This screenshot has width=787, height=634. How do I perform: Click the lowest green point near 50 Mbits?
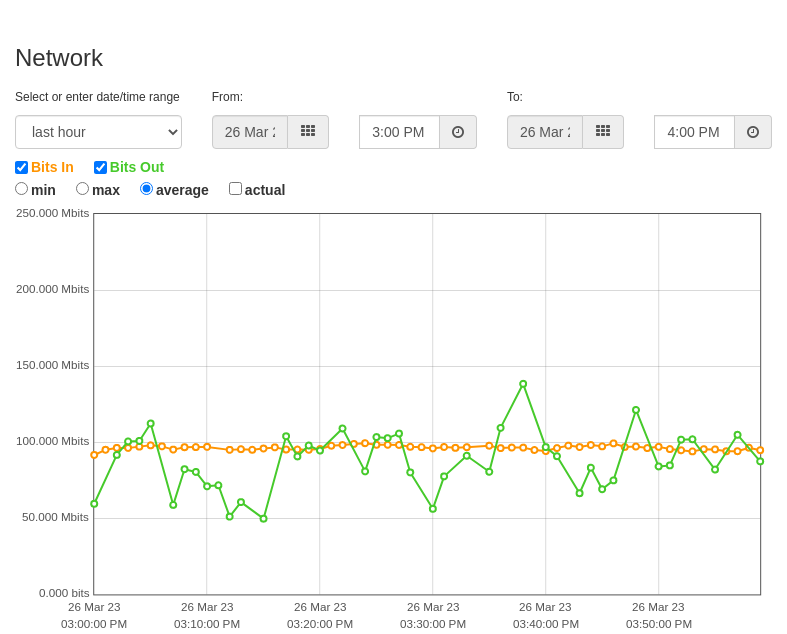(264, 519)
